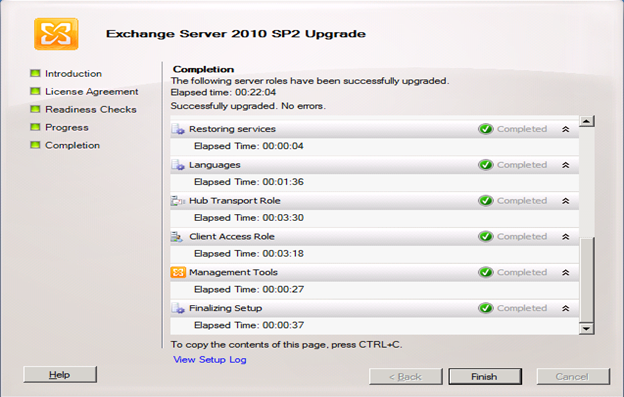The height and width of the screenshot is (397, 624).
Task: Click 'Elapsed Time: 00:01:36' text
Action: tap(249, 182)
